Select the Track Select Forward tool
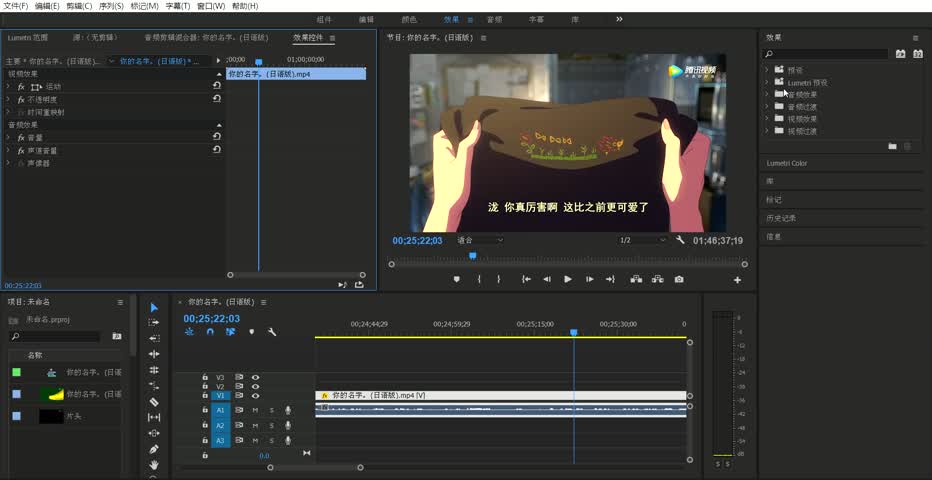Viewport: 932px width, 480px height. (x=154, y=323)
